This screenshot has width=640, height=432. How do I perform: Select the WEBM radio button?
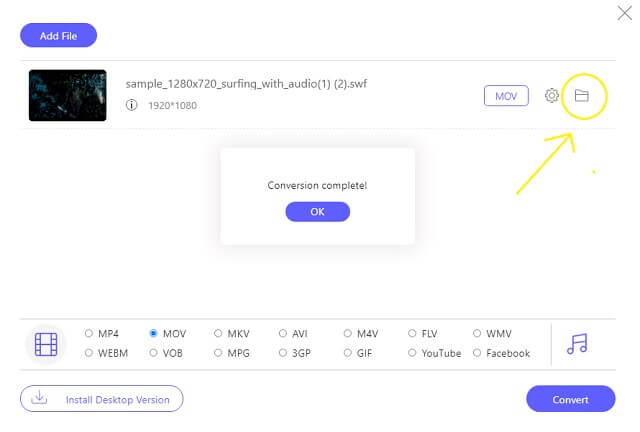[90, 353]
